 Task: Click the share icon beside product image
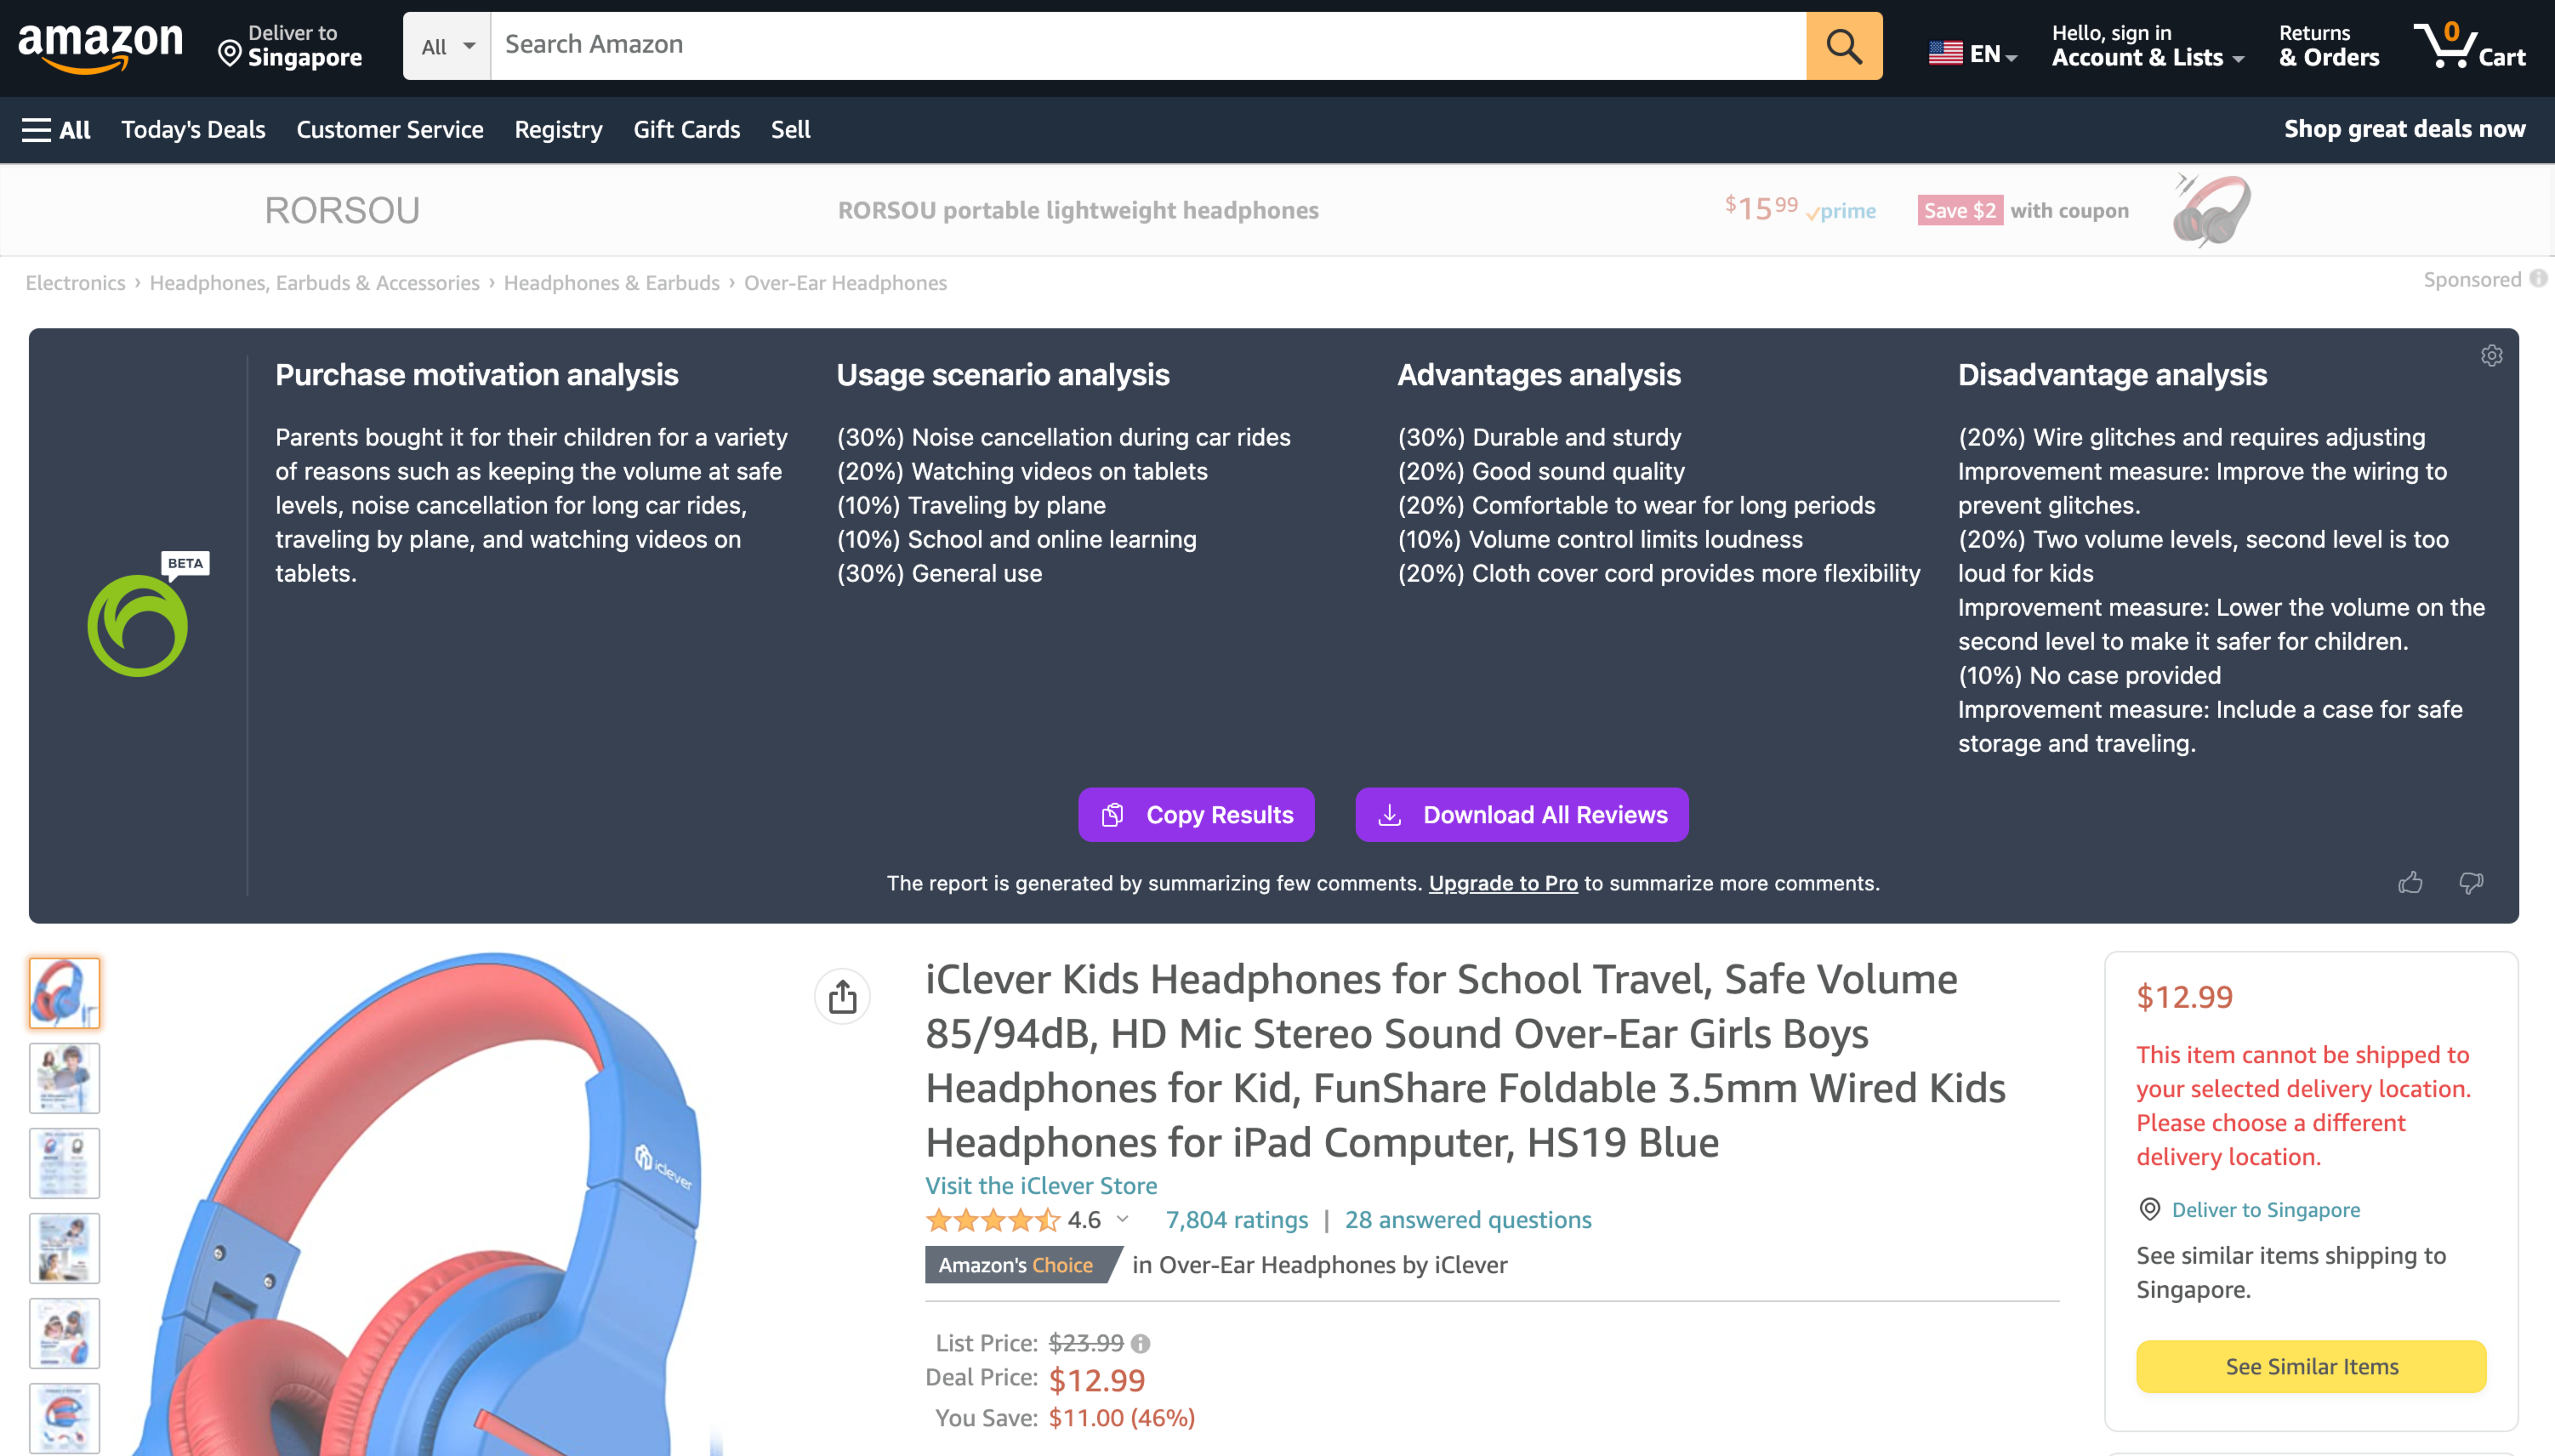click(x=842, y=997)
